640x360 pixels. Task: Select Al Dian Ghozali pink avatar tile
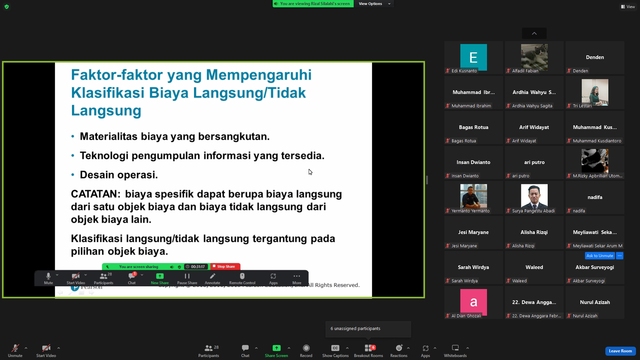473,302
